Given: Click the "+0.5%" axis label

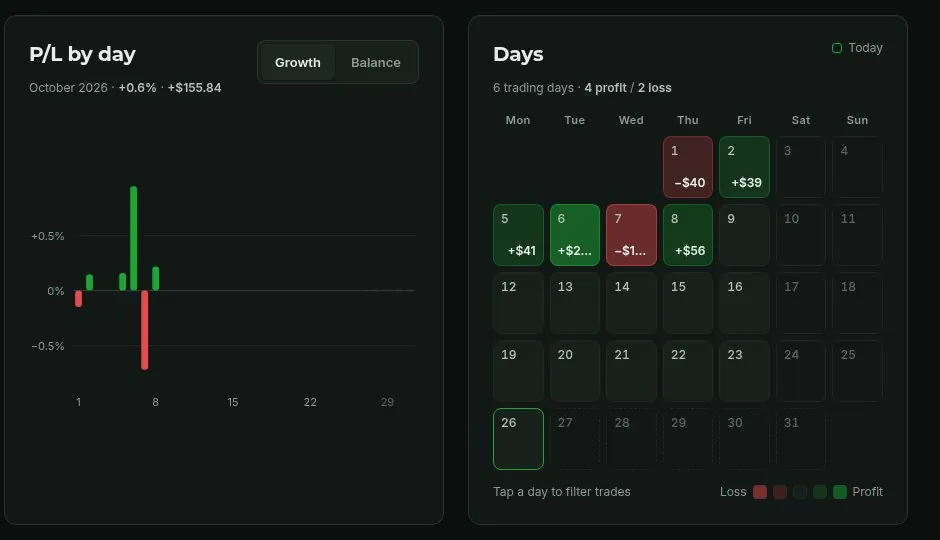Looking at the screenshot, I should (48, 236).
